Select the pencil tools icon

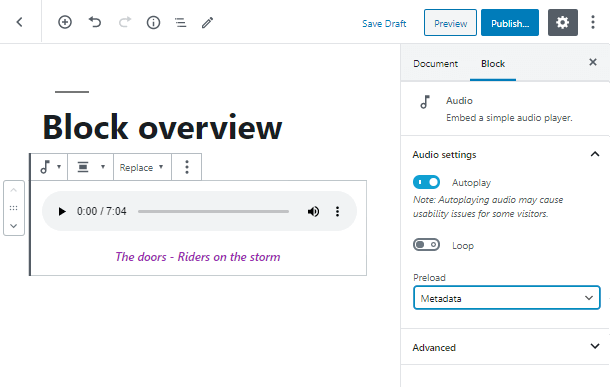pyautogui.click(x=207, y=23)
